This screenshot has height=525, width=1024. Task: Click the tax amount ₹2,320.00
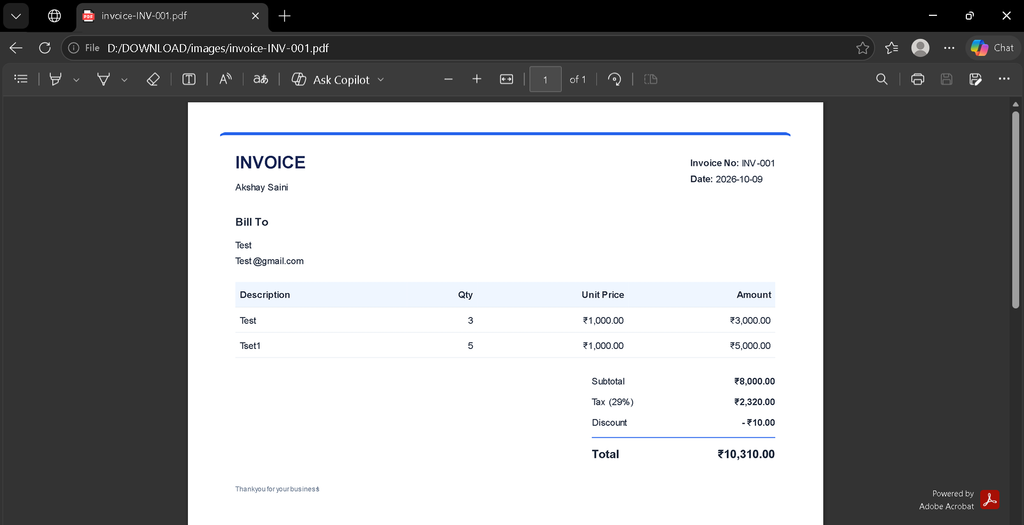click(754, 402)
